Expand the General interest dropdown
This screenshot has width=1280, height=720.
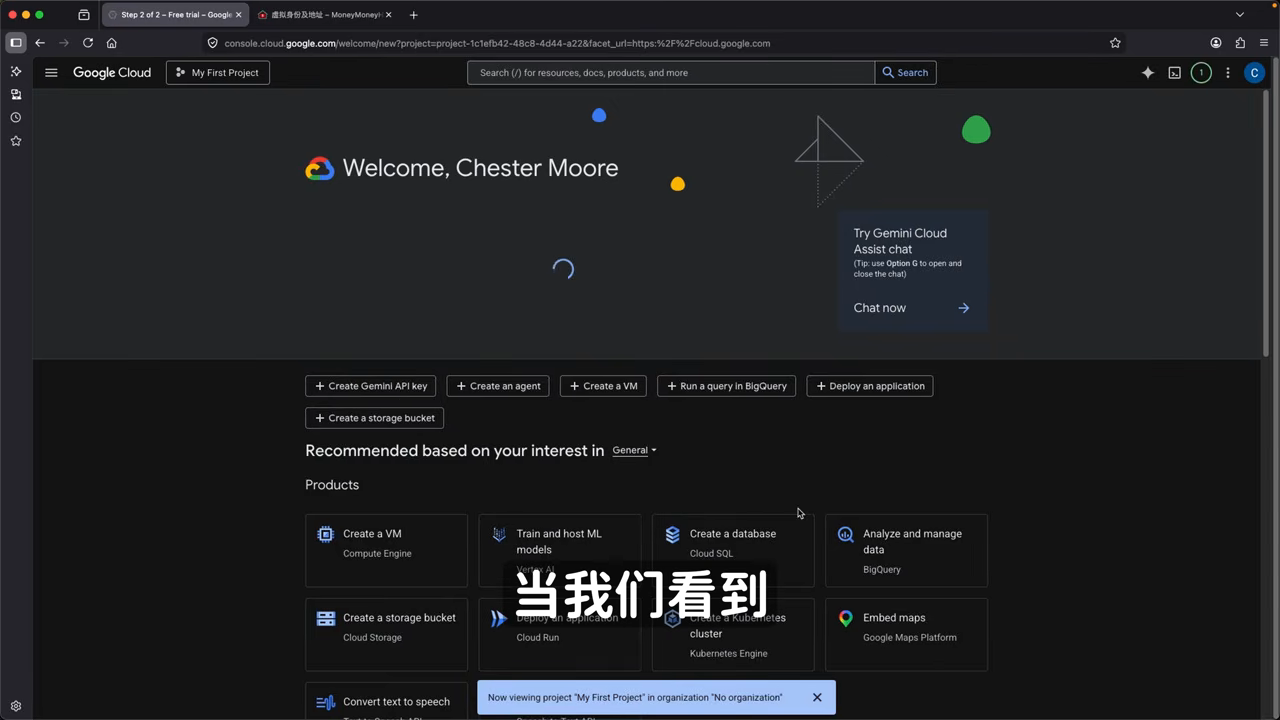click(634, 451)
